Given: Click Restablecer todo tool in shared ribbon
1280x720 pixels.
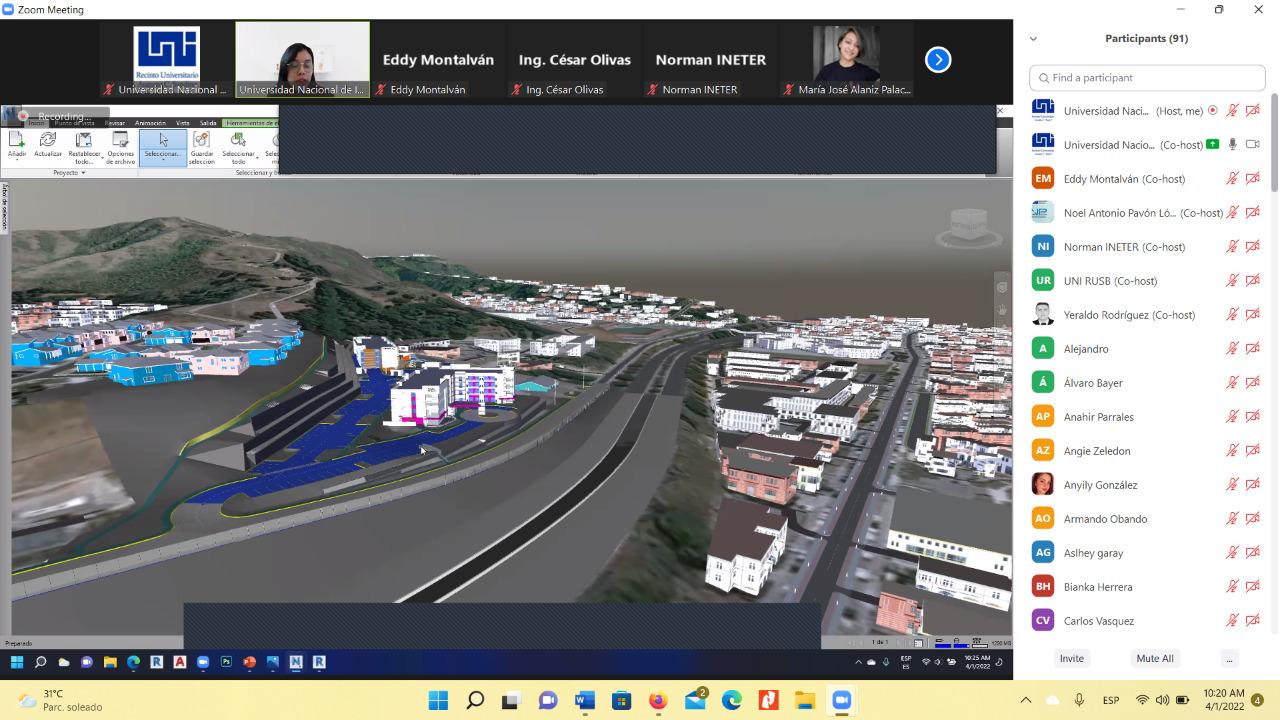Looking at the screenshot, I should pyautogui.click(x=84, y=148).
